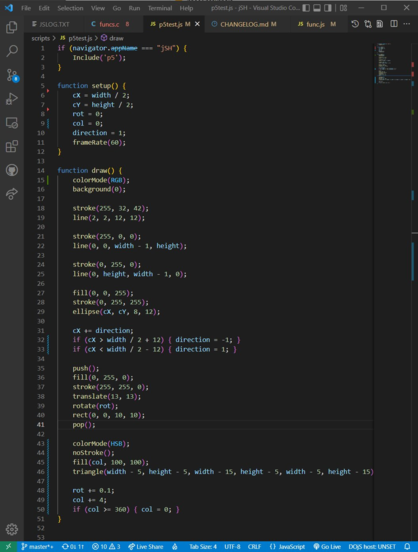Image resolution: width=418 pixels, height=552 pixels.
Task: Click Live Share in status bar
Action: tap(146, 547)
